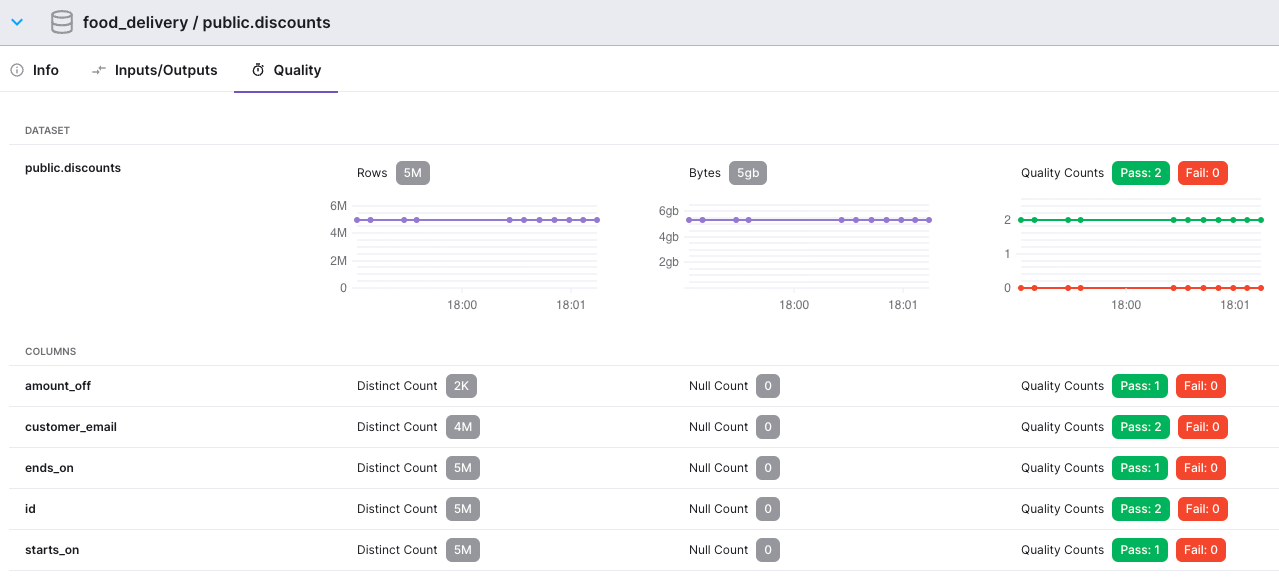
Task: Collapse the dataset panel with the blue chevron
Action: point(17,21)
